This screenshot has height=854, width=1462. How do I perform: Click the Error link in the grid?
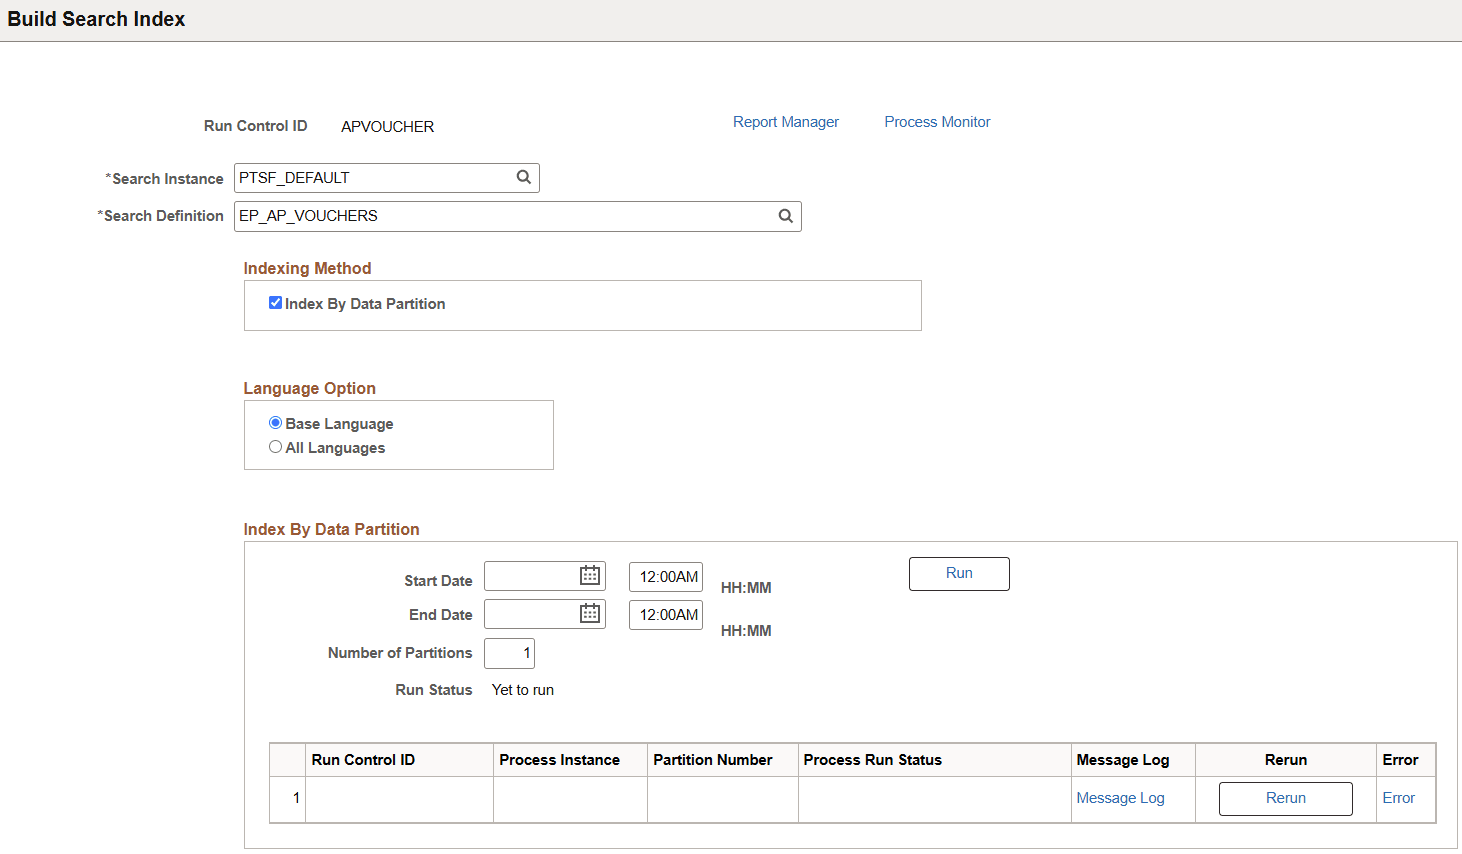point(1397,797)
